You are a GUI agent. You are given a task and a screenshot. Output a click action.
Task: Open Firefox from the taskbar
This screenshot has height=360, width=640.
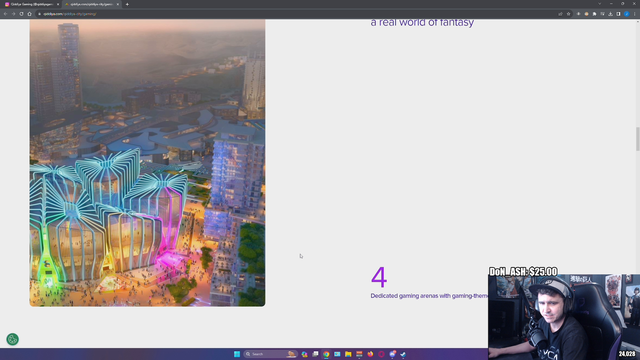[x=370, y=354]
